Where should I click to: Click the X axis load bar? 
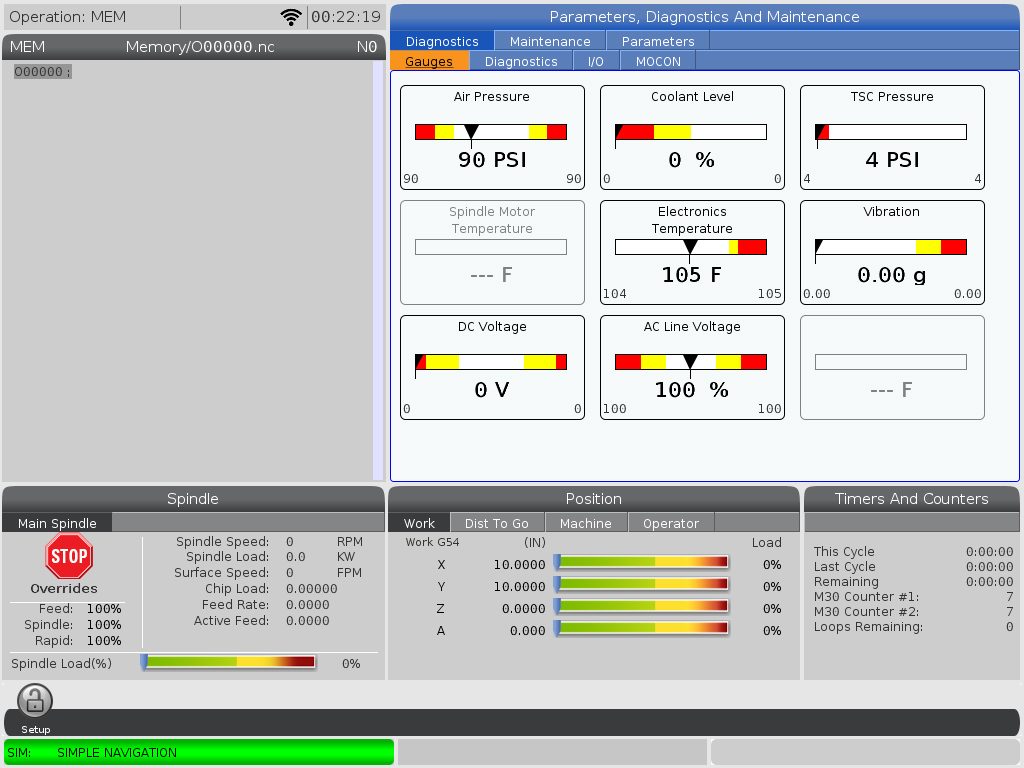[642, 563]
